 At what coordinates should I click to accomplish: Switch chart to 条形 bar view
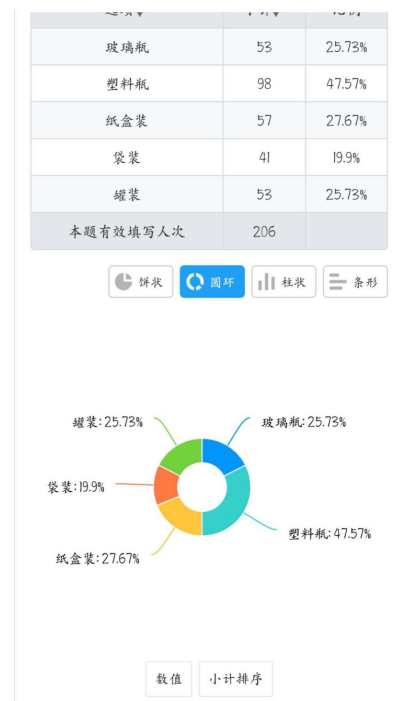point(355,282)
